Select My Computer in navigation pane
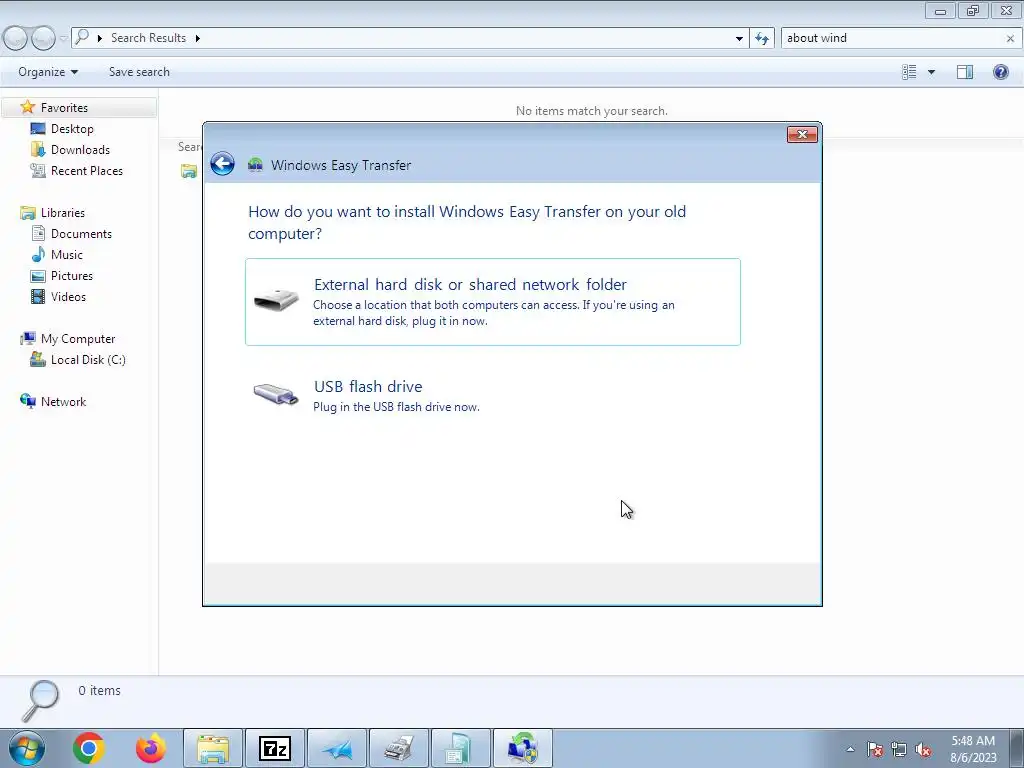 (x=78, y=339)
